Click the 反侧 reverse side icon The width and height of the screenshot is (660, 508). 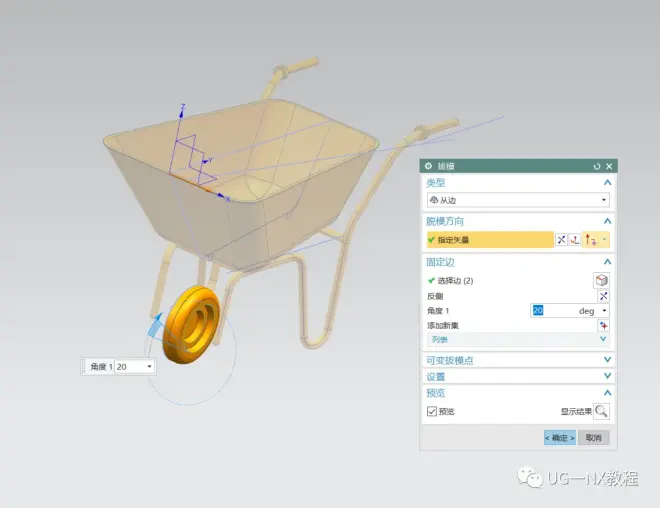tap(603, 296)
